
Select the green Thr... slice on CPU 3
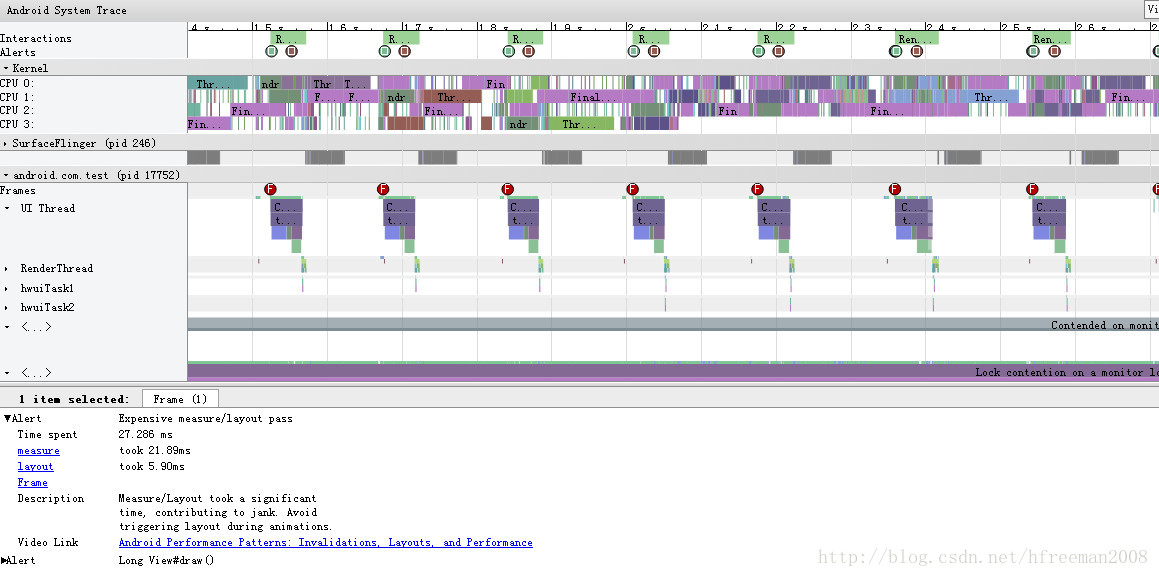581,124
